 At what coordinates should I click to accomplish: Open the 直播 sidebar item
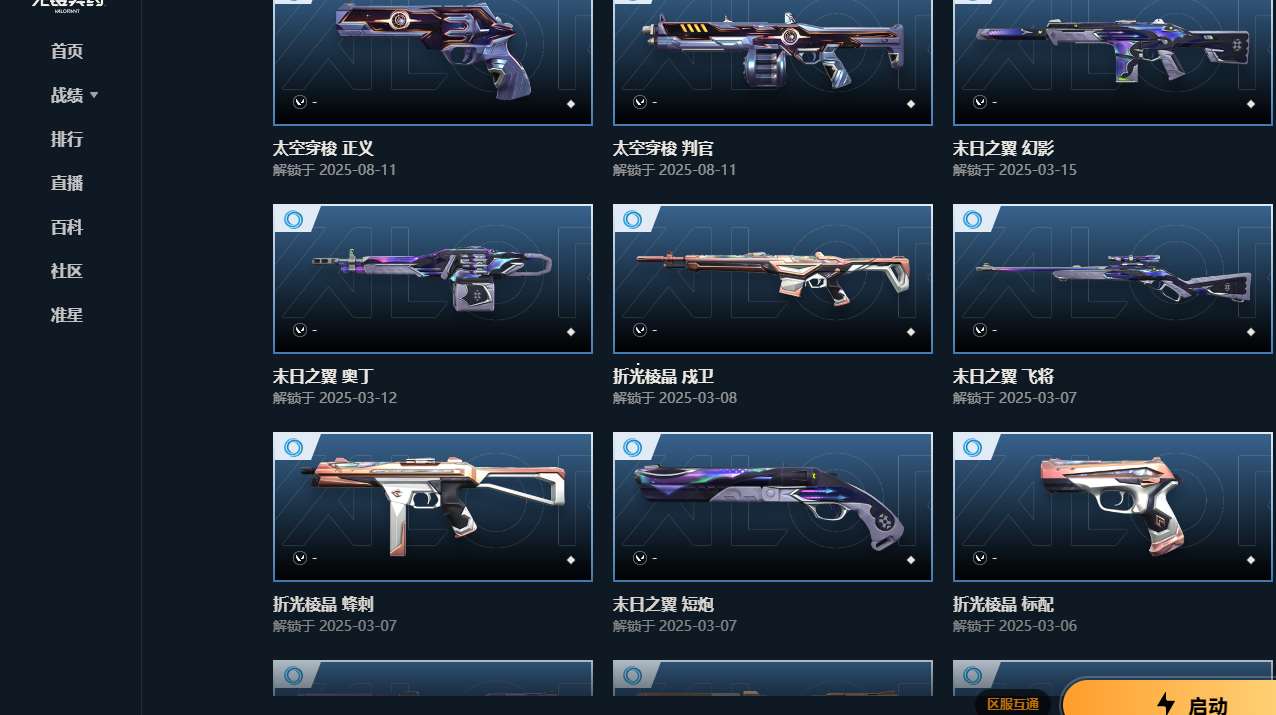click(67, 184)
